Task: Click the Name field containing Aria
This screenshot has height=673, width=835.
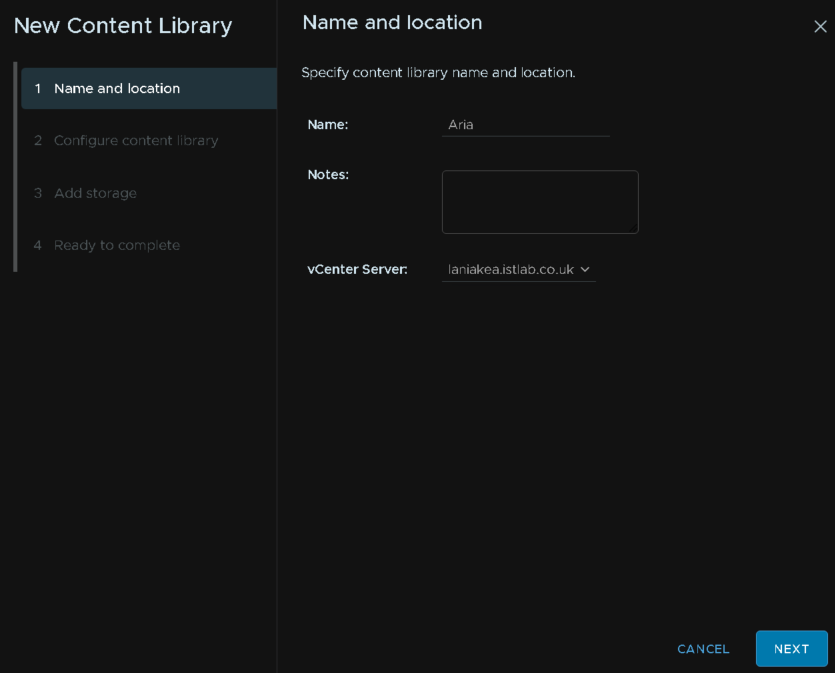Action: pos(526,125)
